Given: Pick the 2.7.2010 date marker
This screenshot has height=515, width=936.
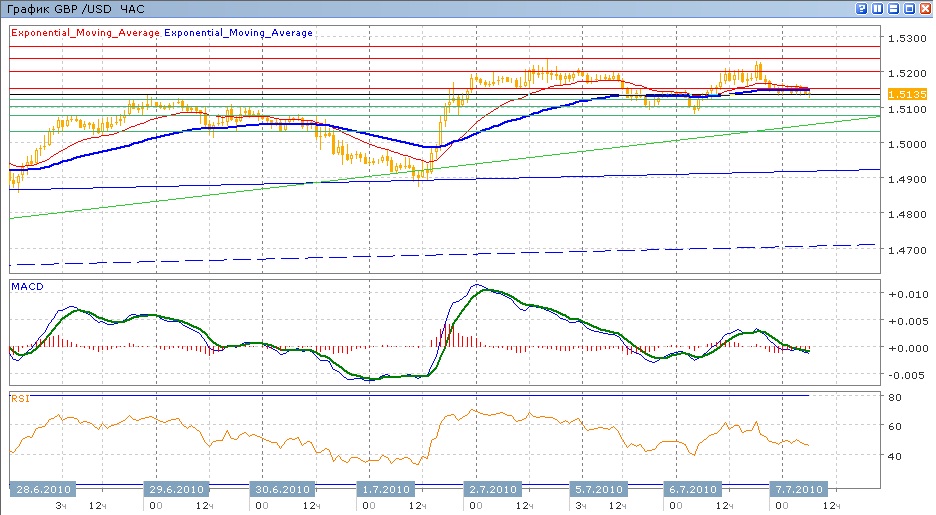Looking at the screenshot, I should [x=493, y=489].
